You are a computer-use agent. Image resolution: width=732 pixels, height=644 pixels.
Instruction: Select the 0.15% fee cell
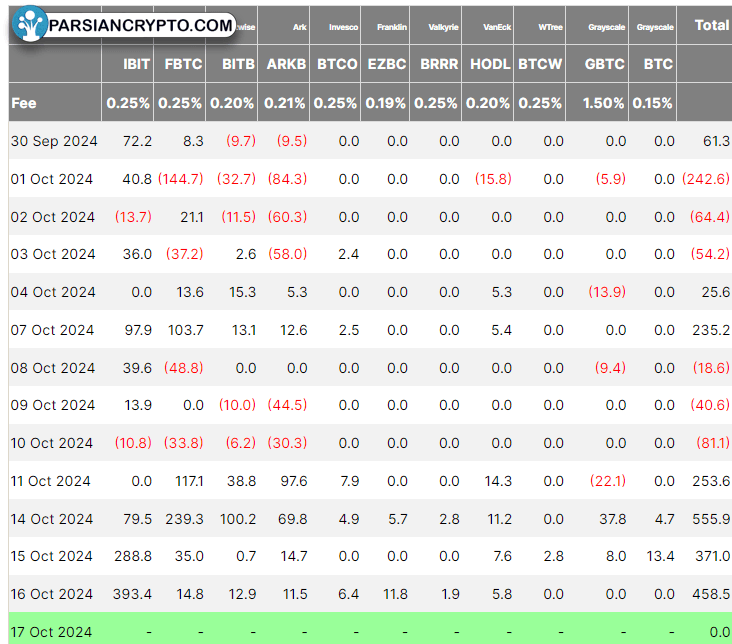[652, 103]
